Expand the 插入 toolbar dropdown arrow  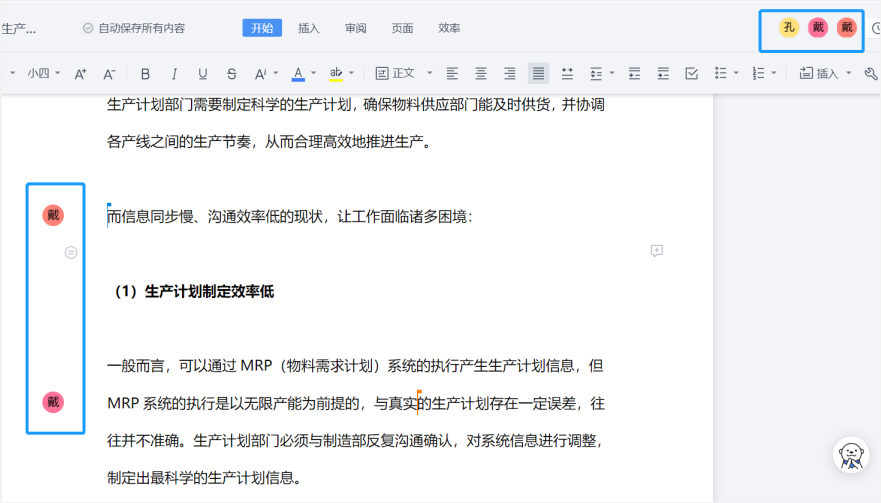848,73
